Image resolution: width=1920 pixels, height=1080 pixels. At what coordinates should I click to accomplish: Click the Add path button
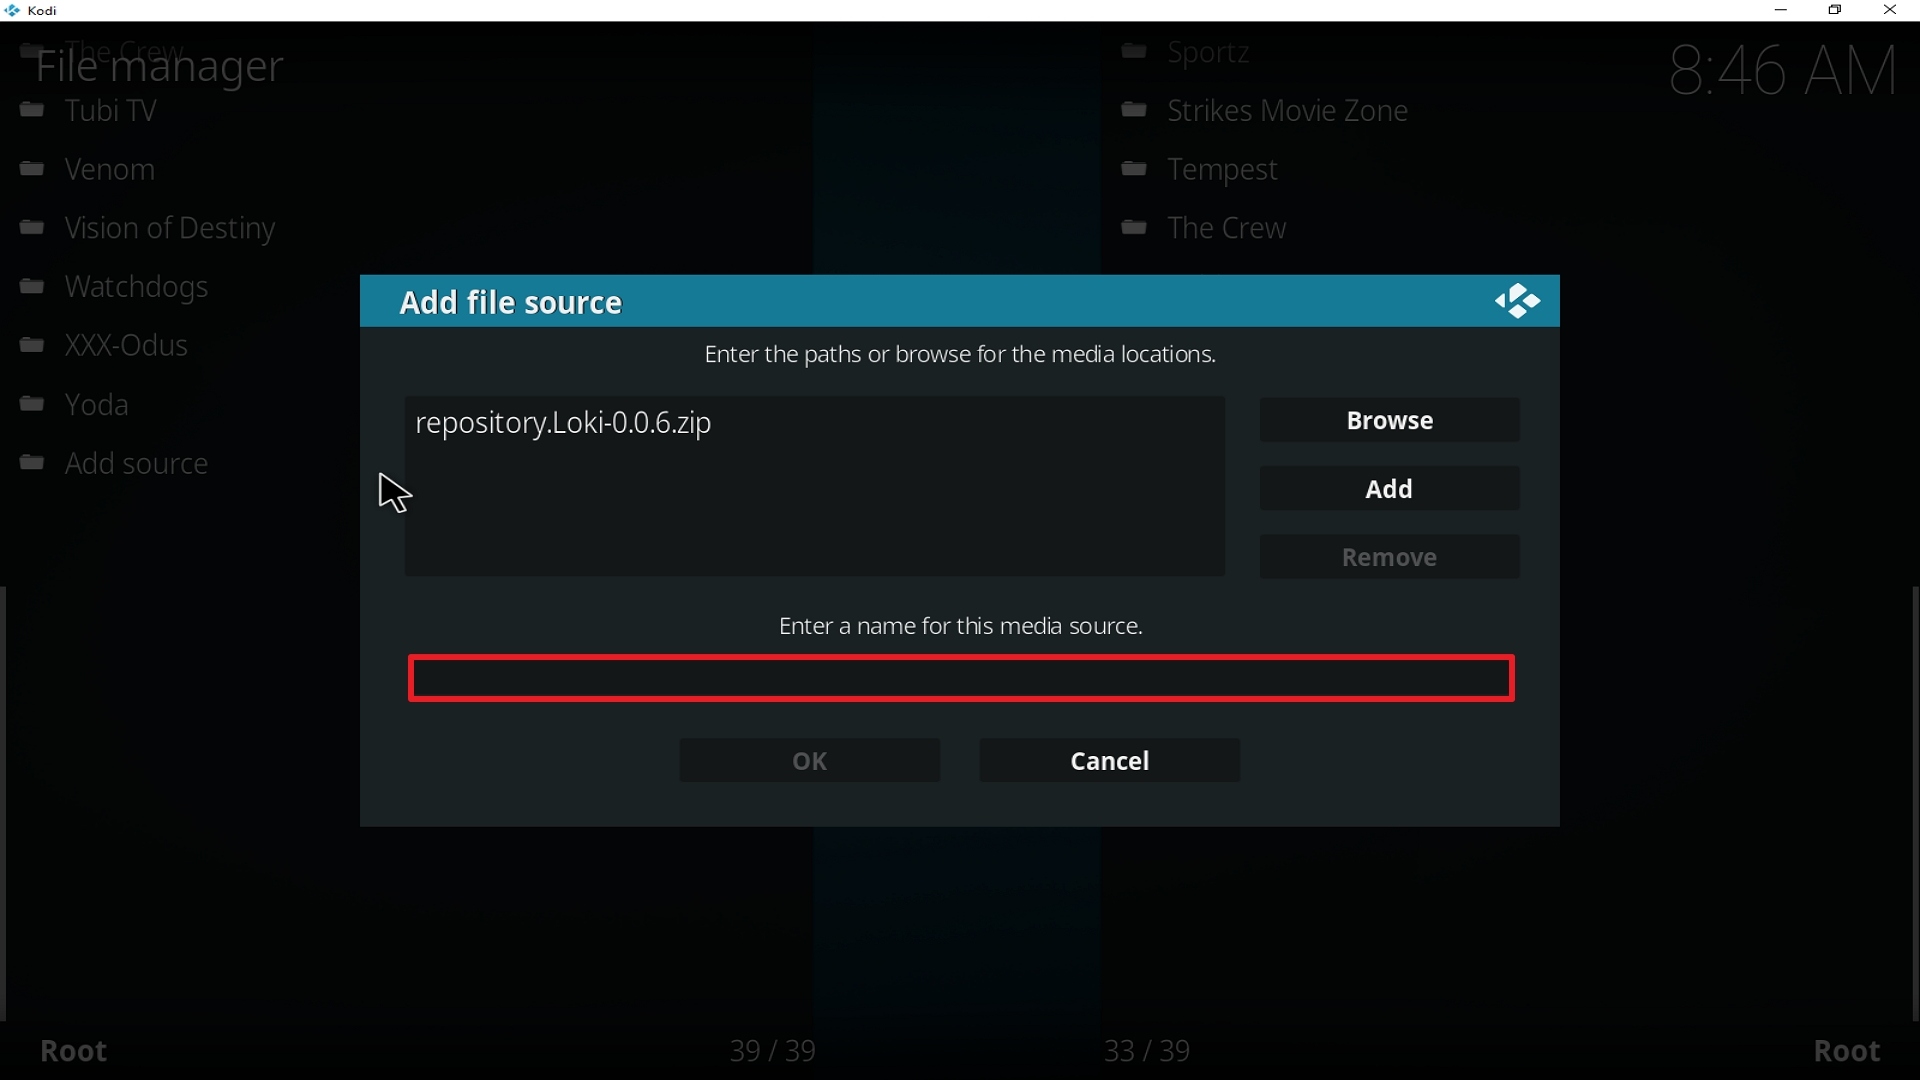[x=1390, y=489]
